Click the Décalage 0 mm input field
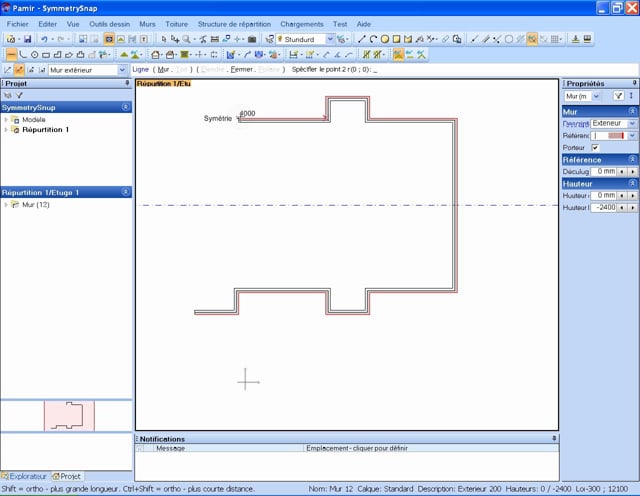 pos(604,171)
